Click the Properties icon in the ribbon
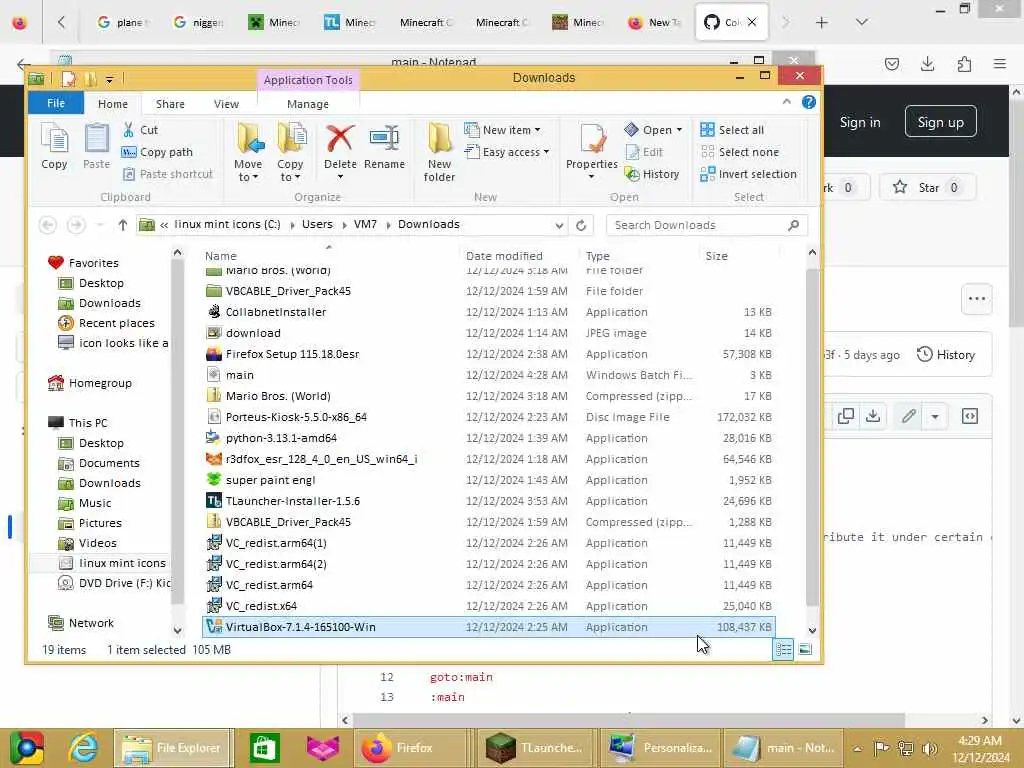 592,138
